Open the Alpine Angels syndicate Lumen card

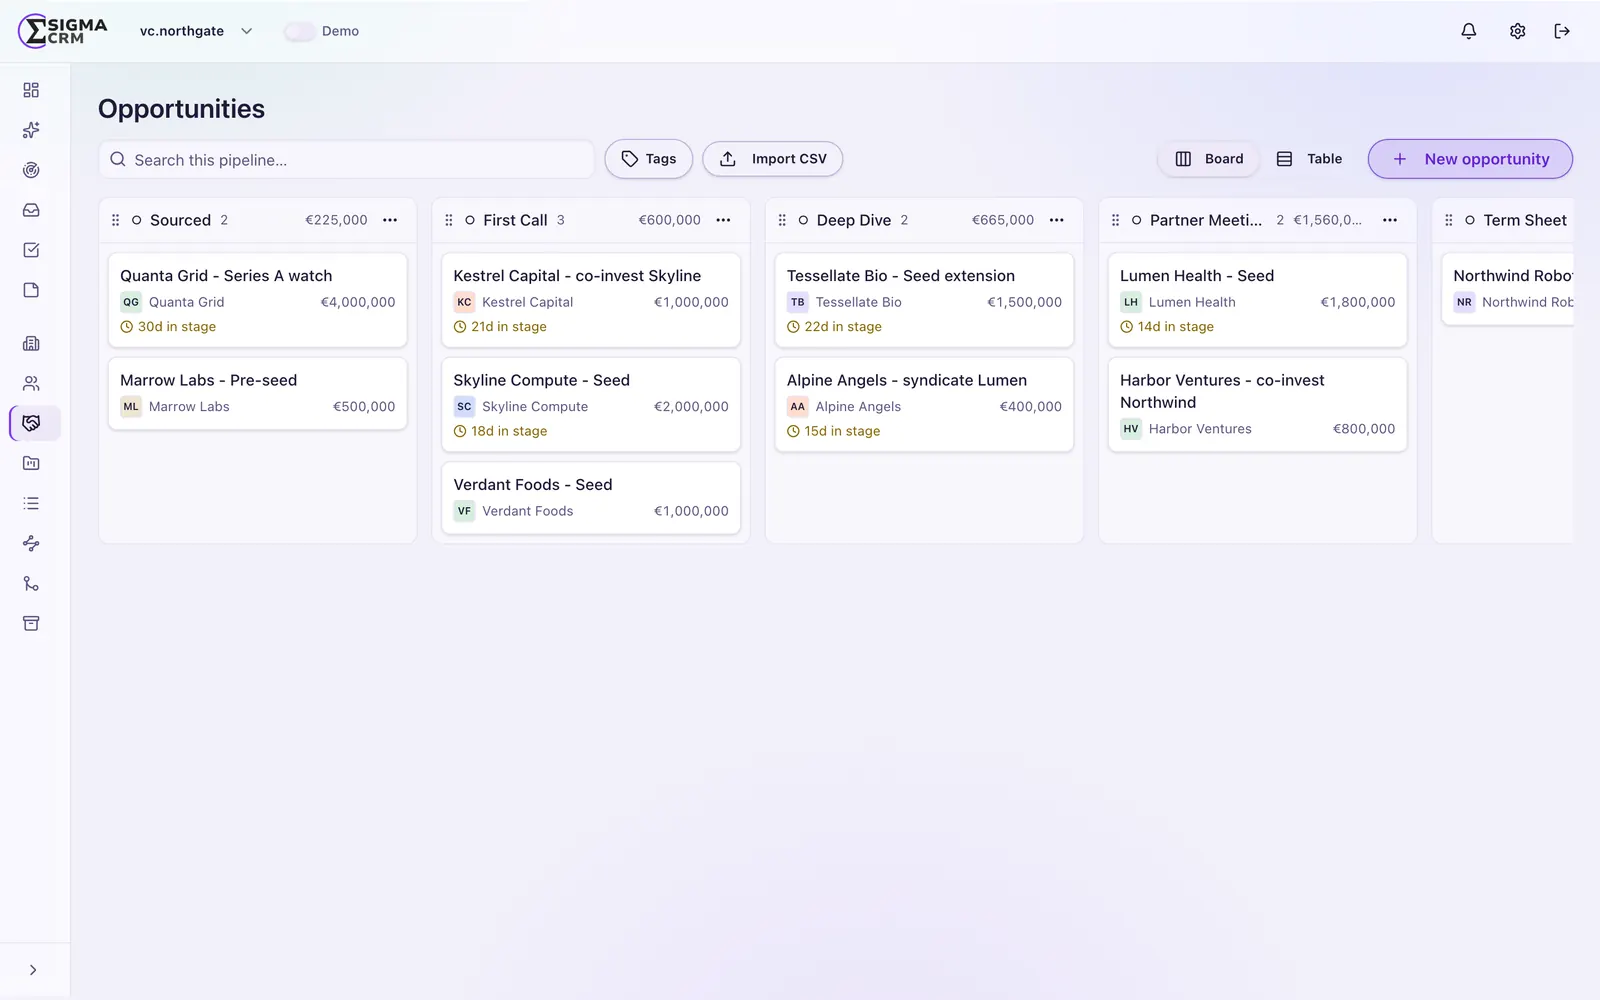pos(924,404)
